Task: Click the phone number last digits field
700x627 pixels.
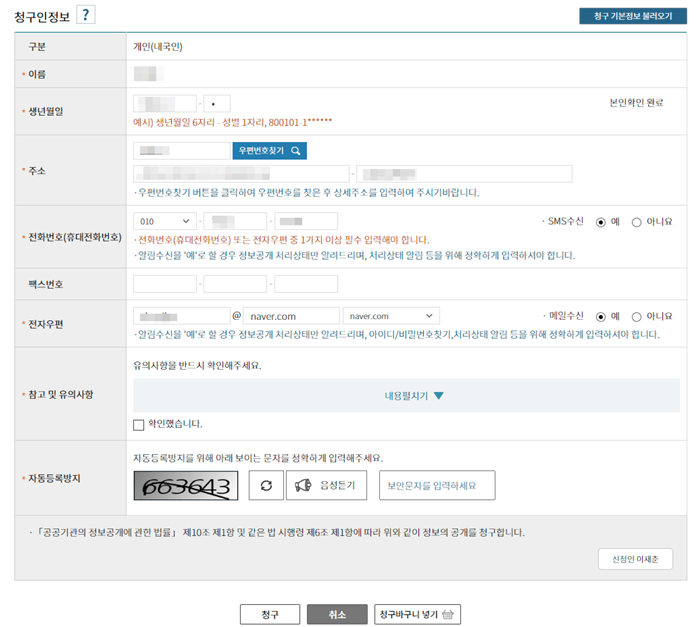Action: (x=306, y=221)
